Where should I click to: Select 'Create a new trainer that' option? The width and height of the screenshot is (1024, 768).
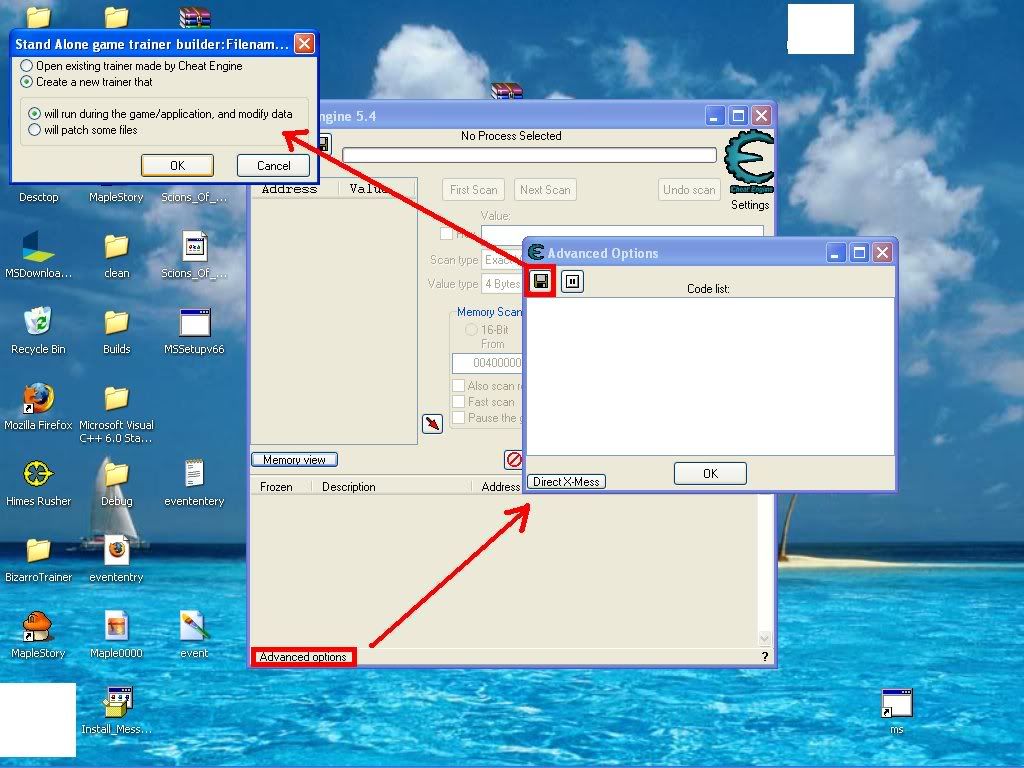27,82
